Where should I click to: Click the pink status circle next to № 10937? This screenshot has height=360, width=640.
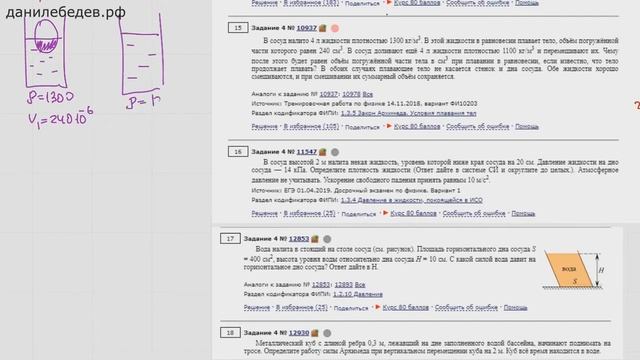point(335,28)
